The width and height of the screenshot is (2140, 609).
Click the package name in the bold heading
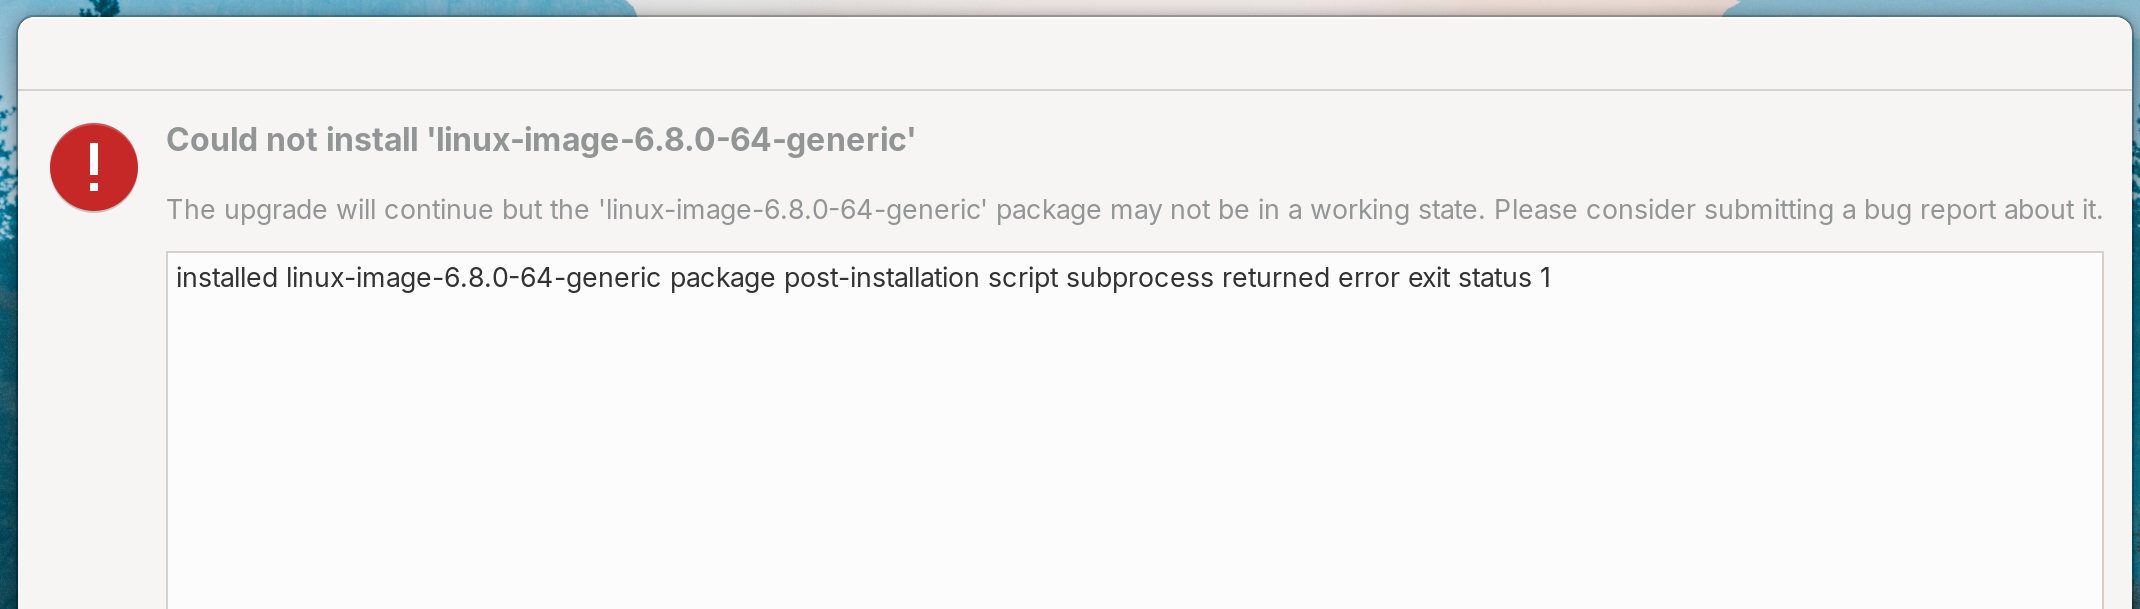[x=671, y=140]
